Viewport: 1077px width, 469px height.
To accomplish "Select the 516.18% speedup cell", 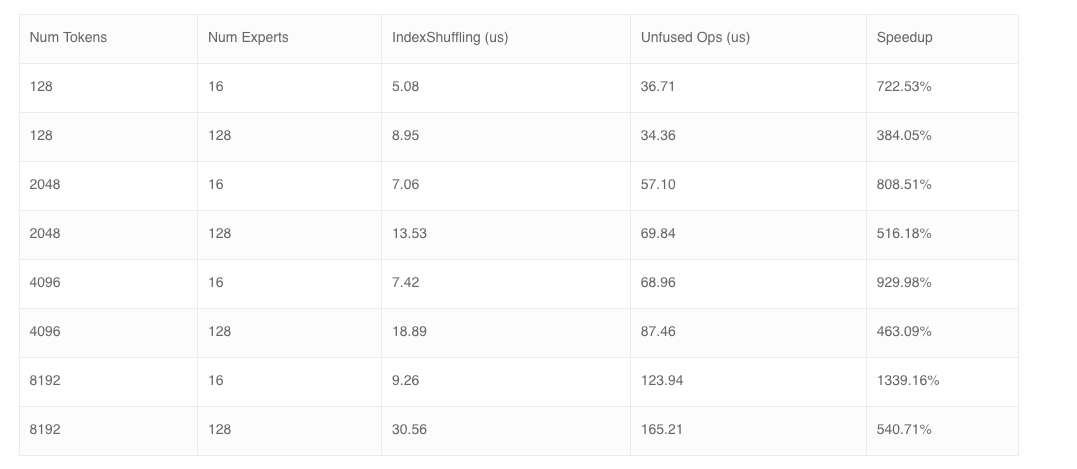I will click(x=942, y=235).
